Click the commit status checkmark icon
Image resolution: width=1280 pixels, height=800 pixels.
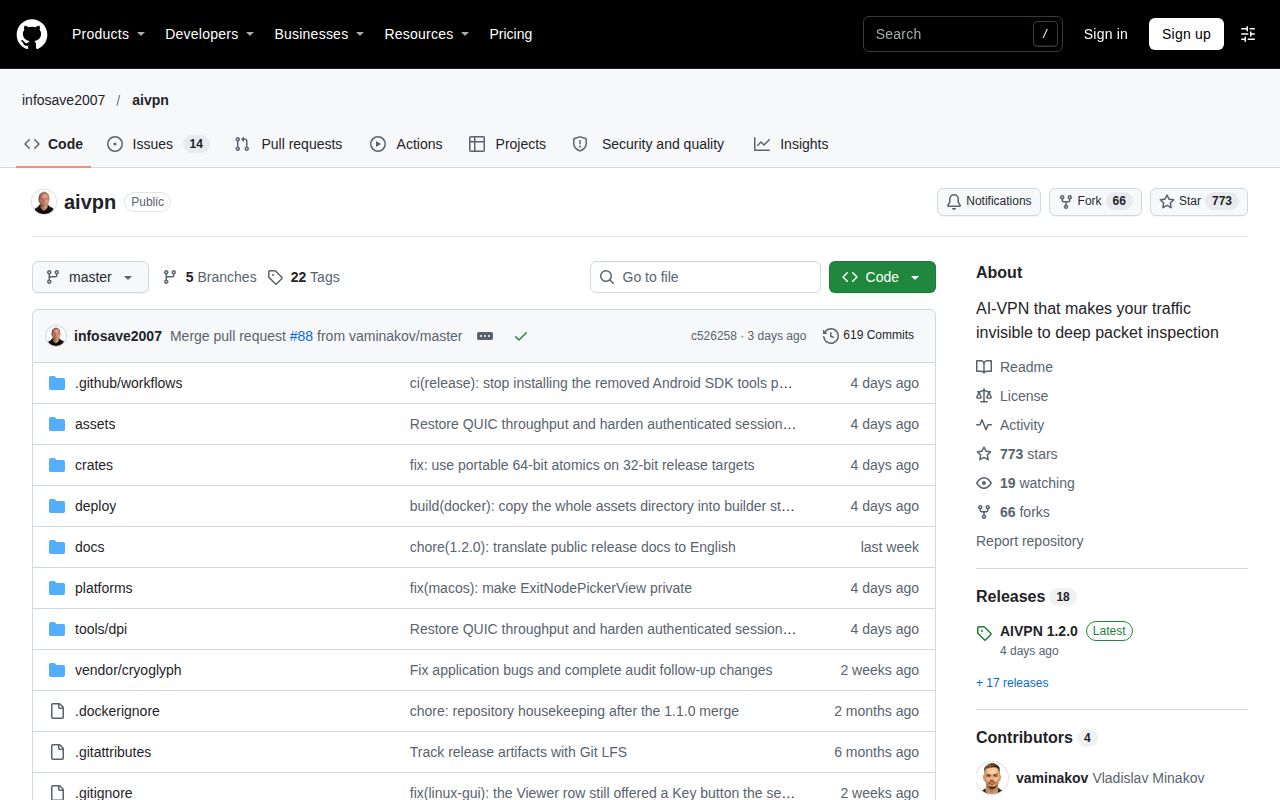point(520,336)
